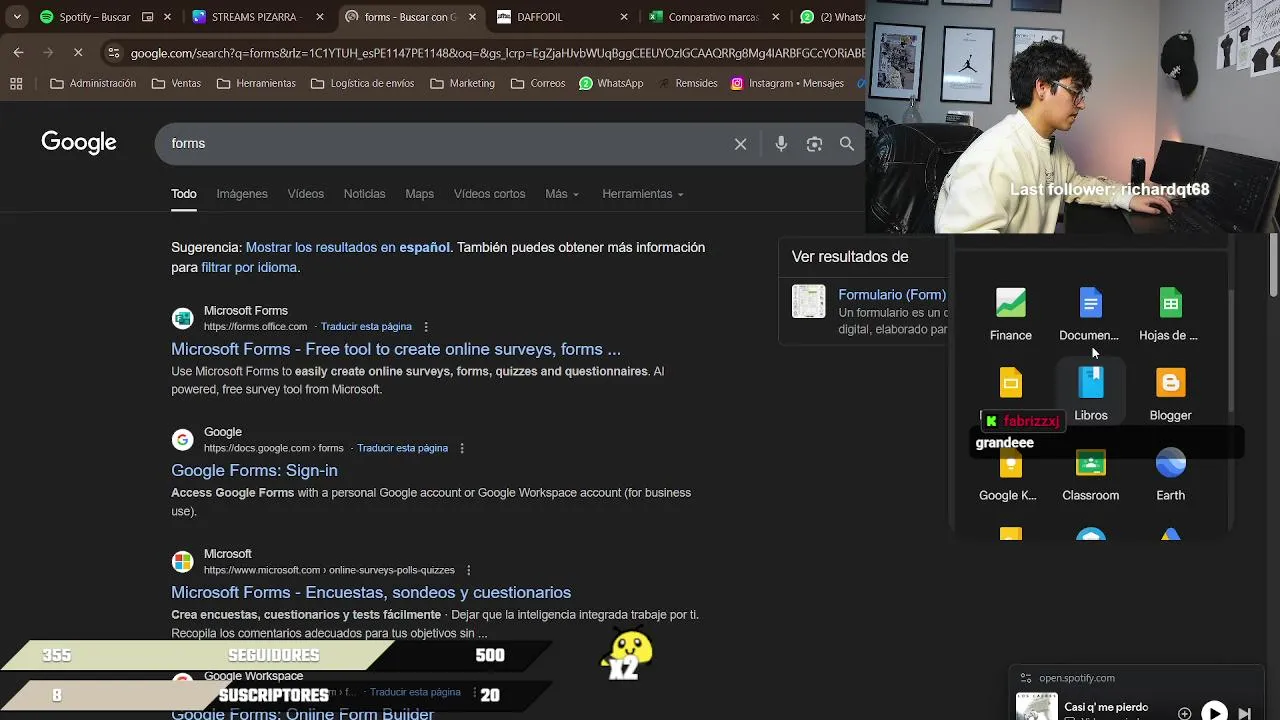Click Traducir esta página for forms.office.com
The width and height of the screenshot is (1280, 720).
click(x=366, y=327)
